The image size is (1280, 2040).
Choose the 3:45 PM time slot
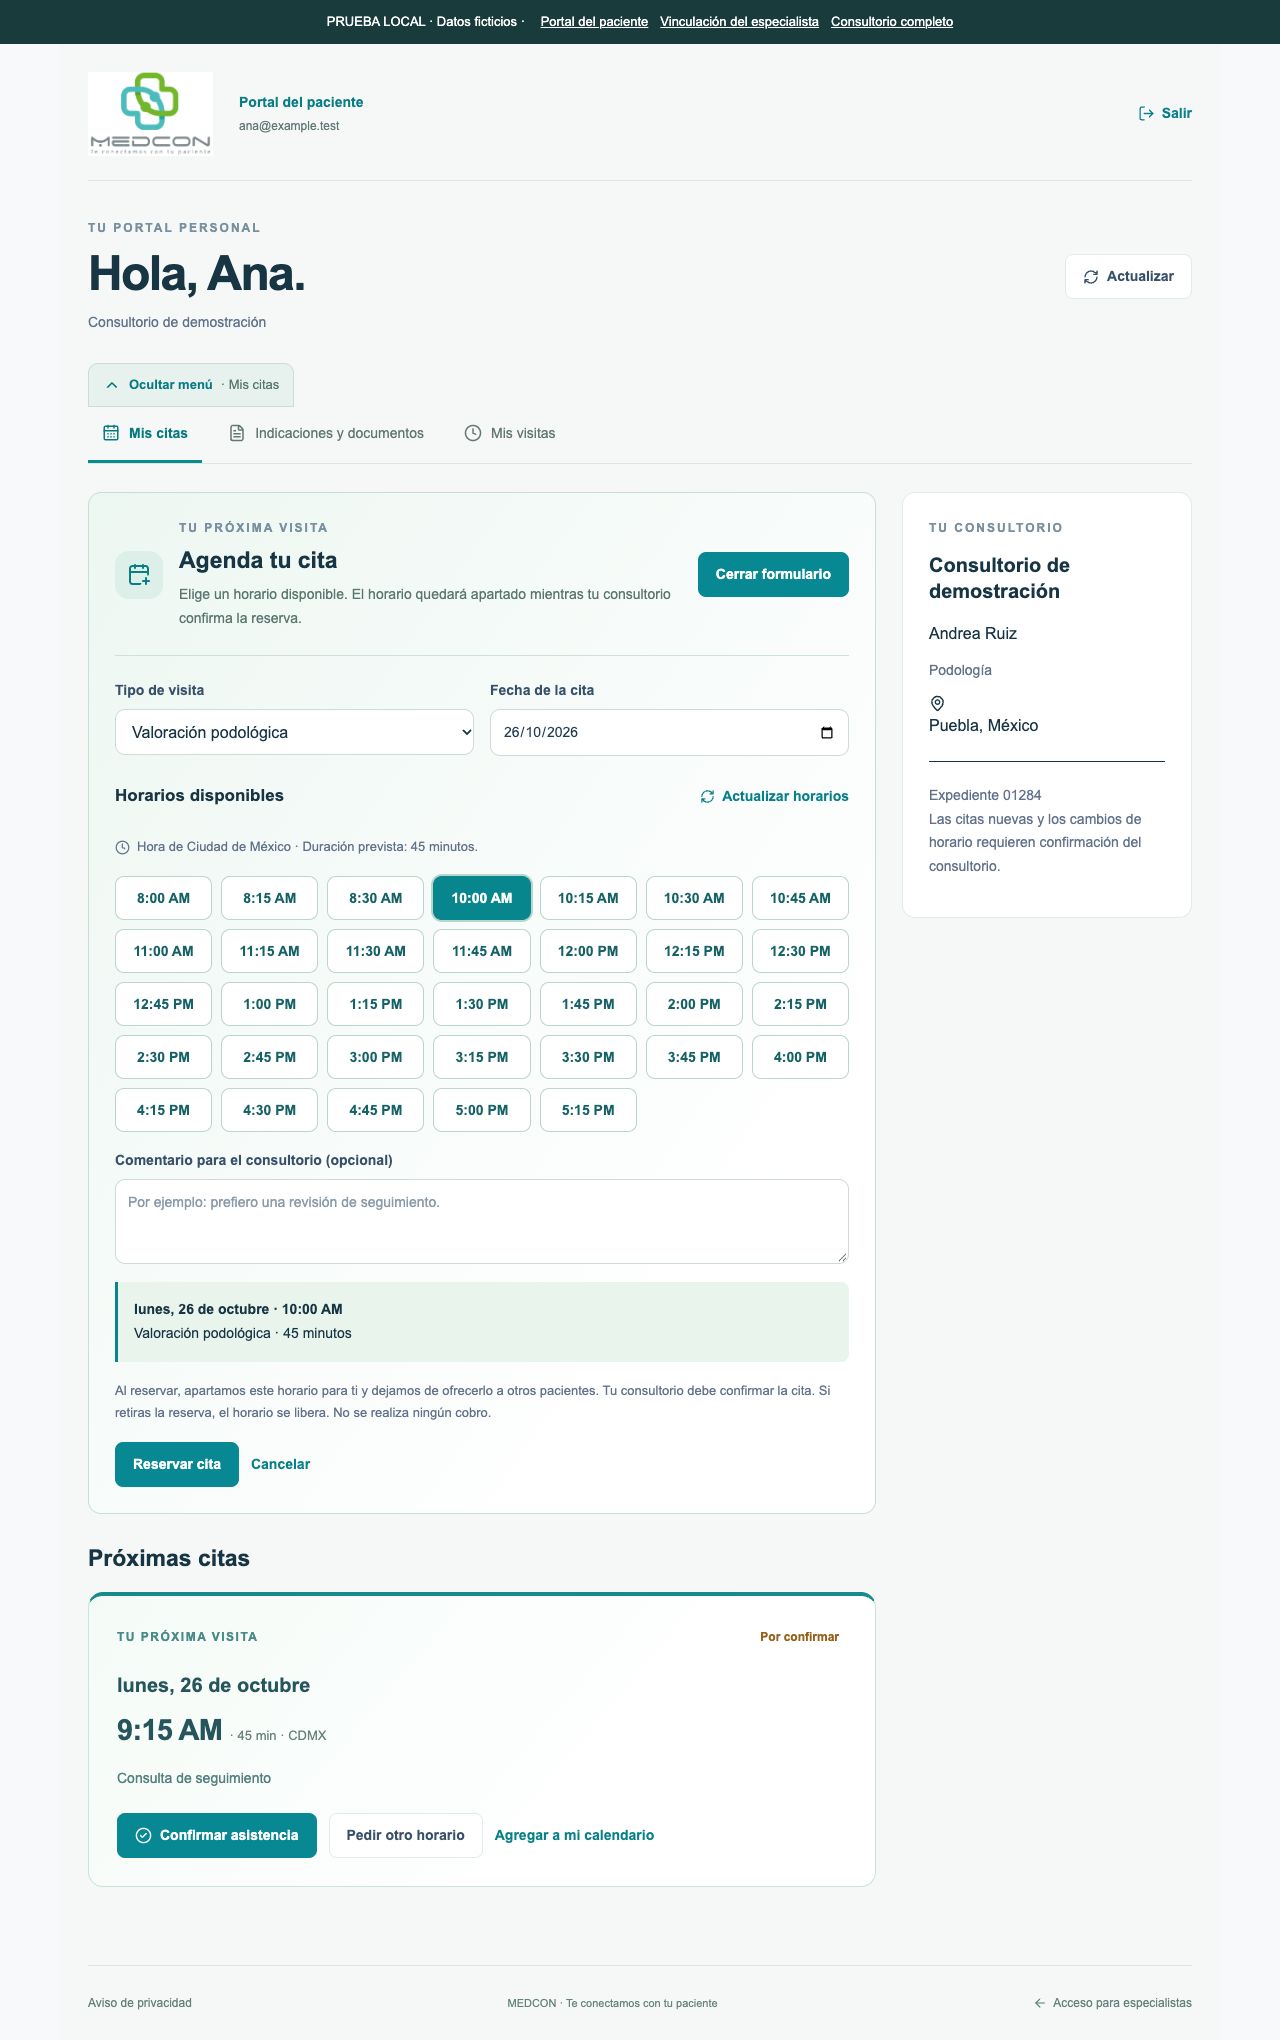point(694,1057)
